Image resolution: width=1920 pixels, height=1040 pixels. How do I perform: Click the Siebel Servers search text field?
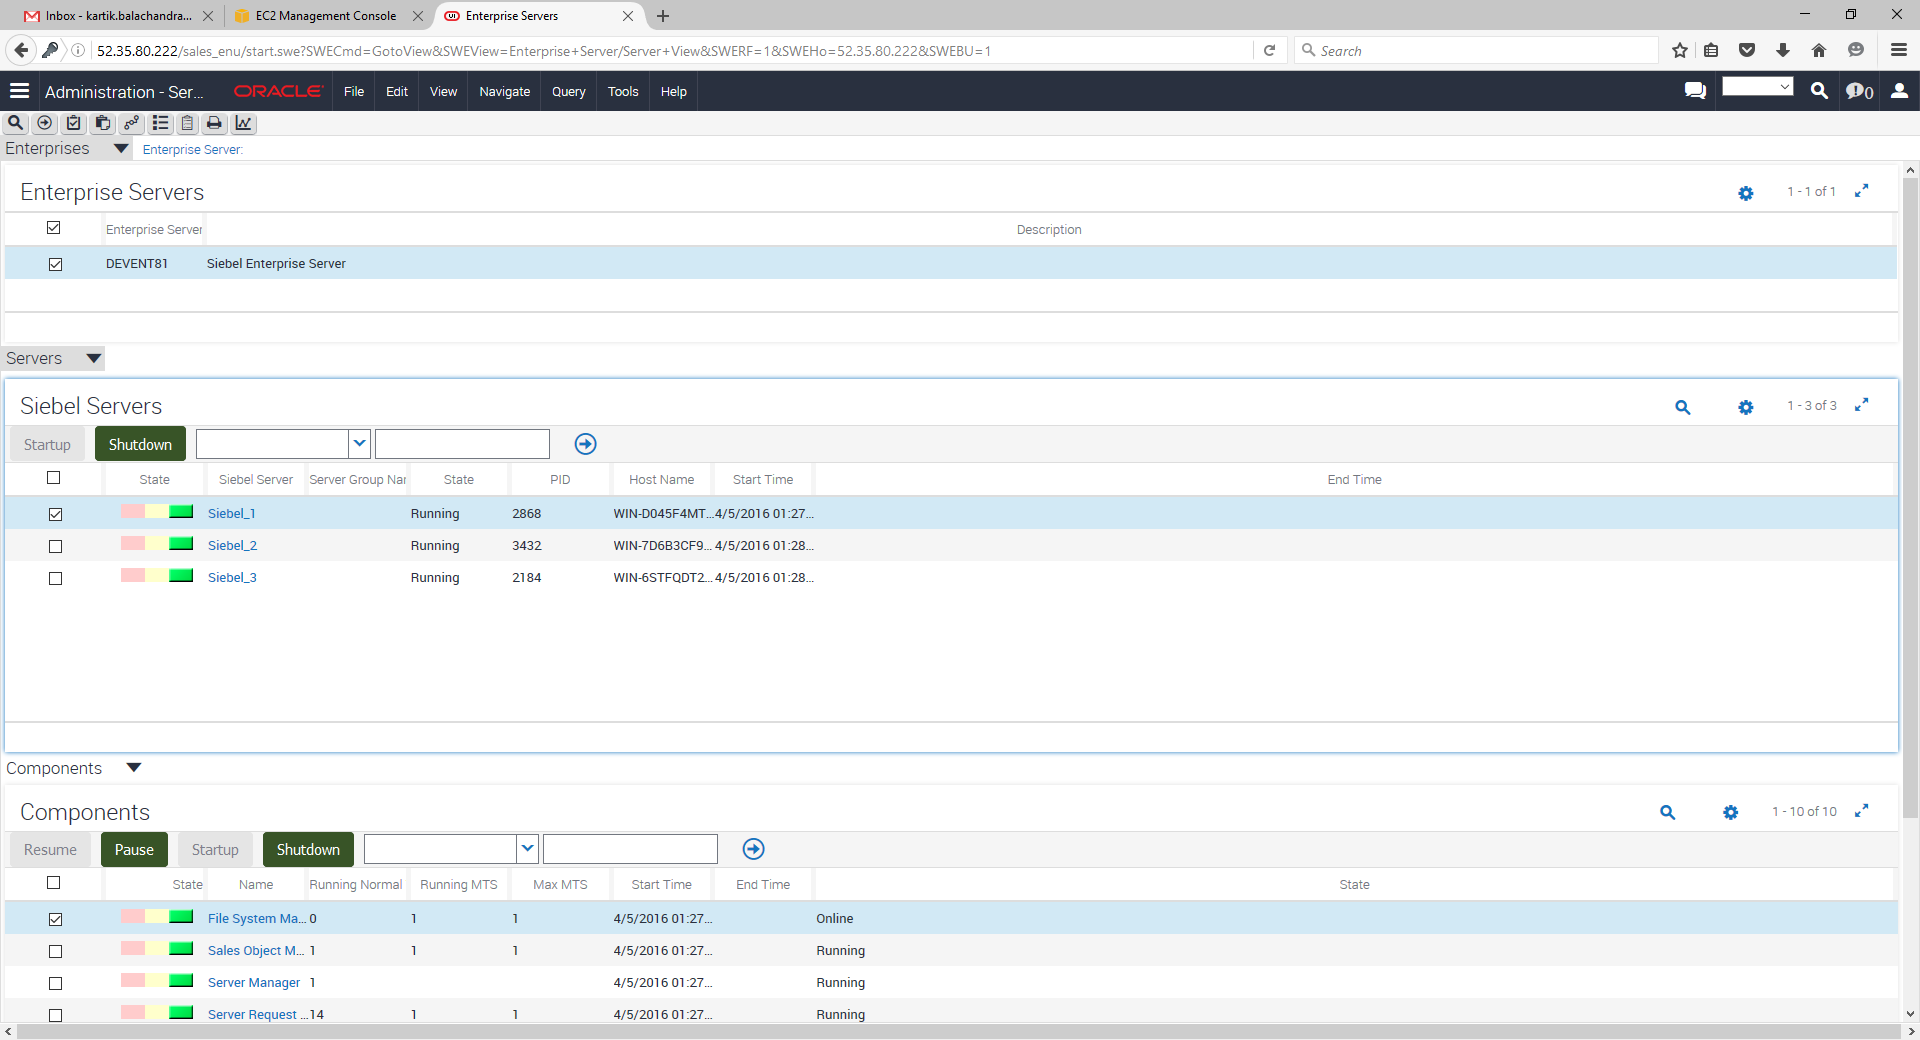[x=462, y=444]
